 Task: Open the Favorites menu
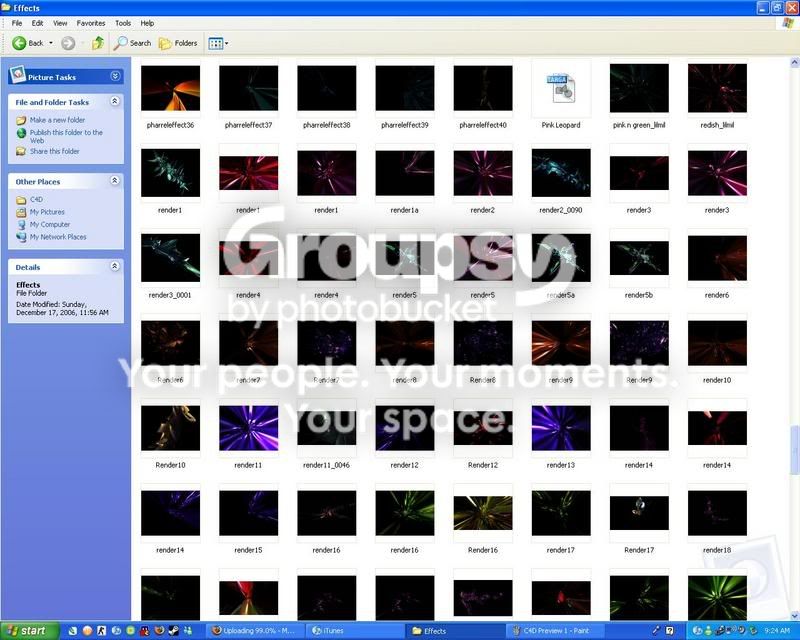[x=91, y=23]
